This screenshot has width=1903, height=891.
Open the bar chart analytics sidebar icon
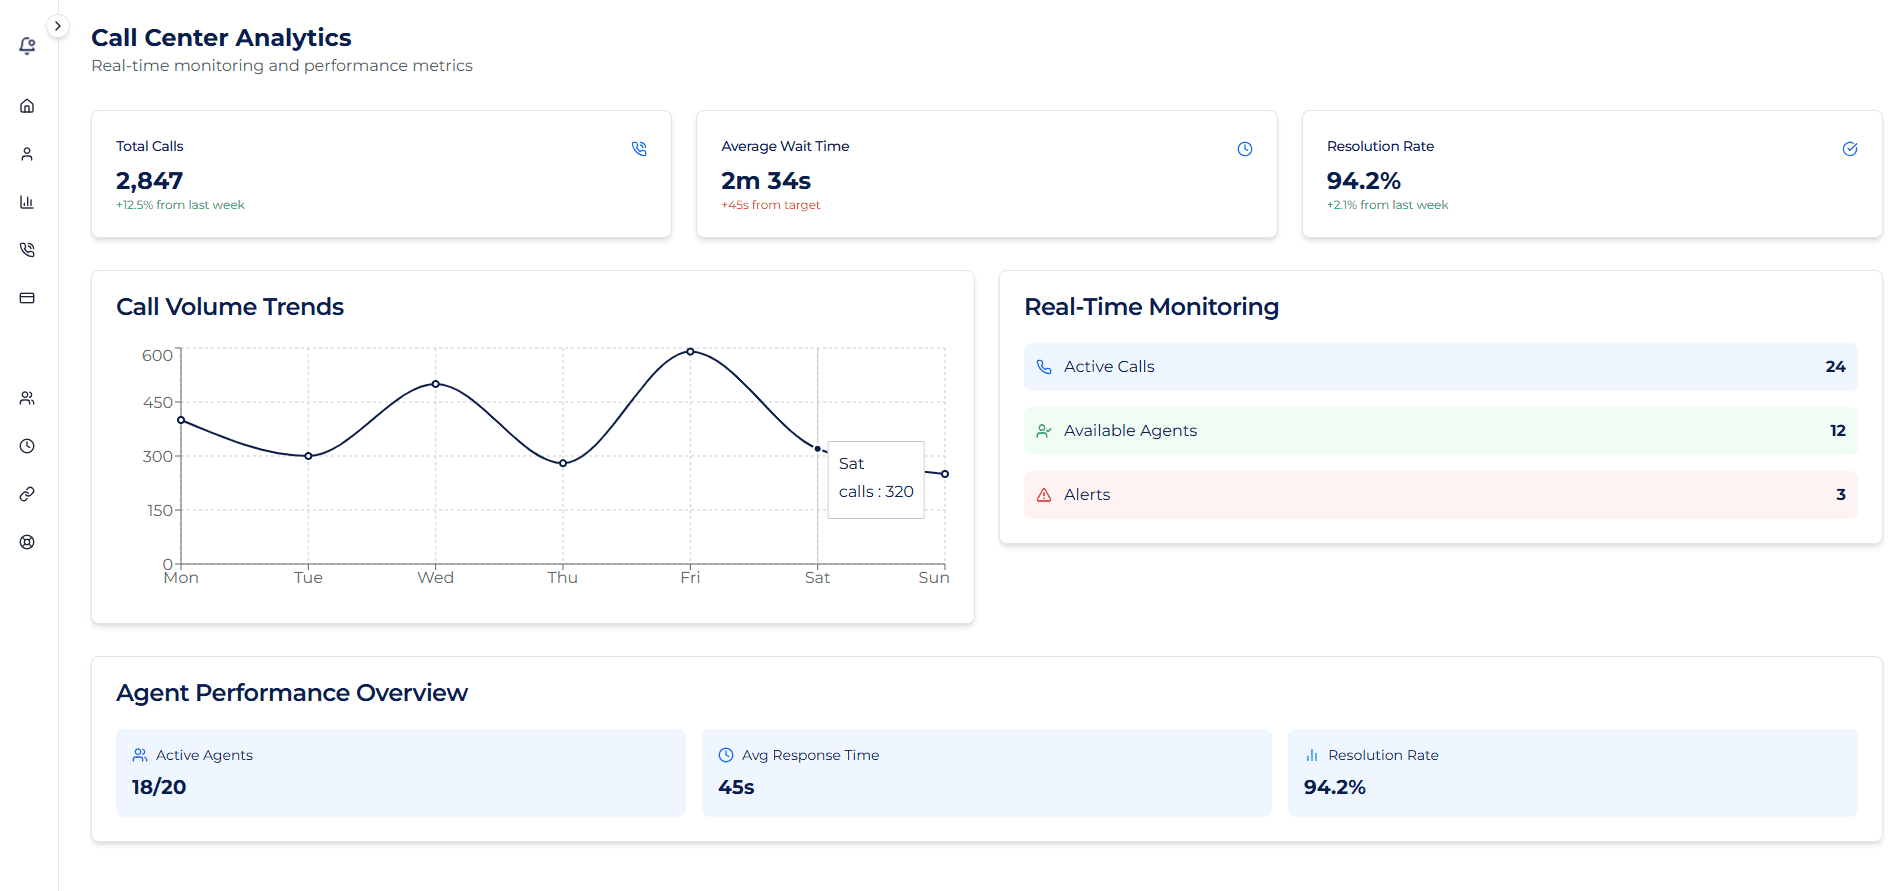pyautogui.click(x=27, y=202)
